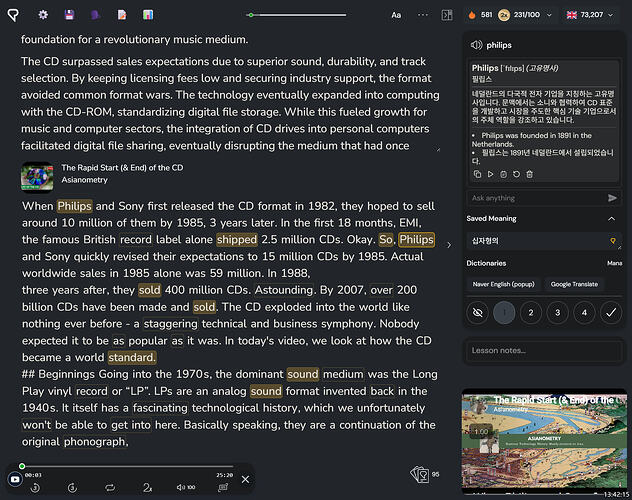Open the three-dots more options menu

click(423, 15)
